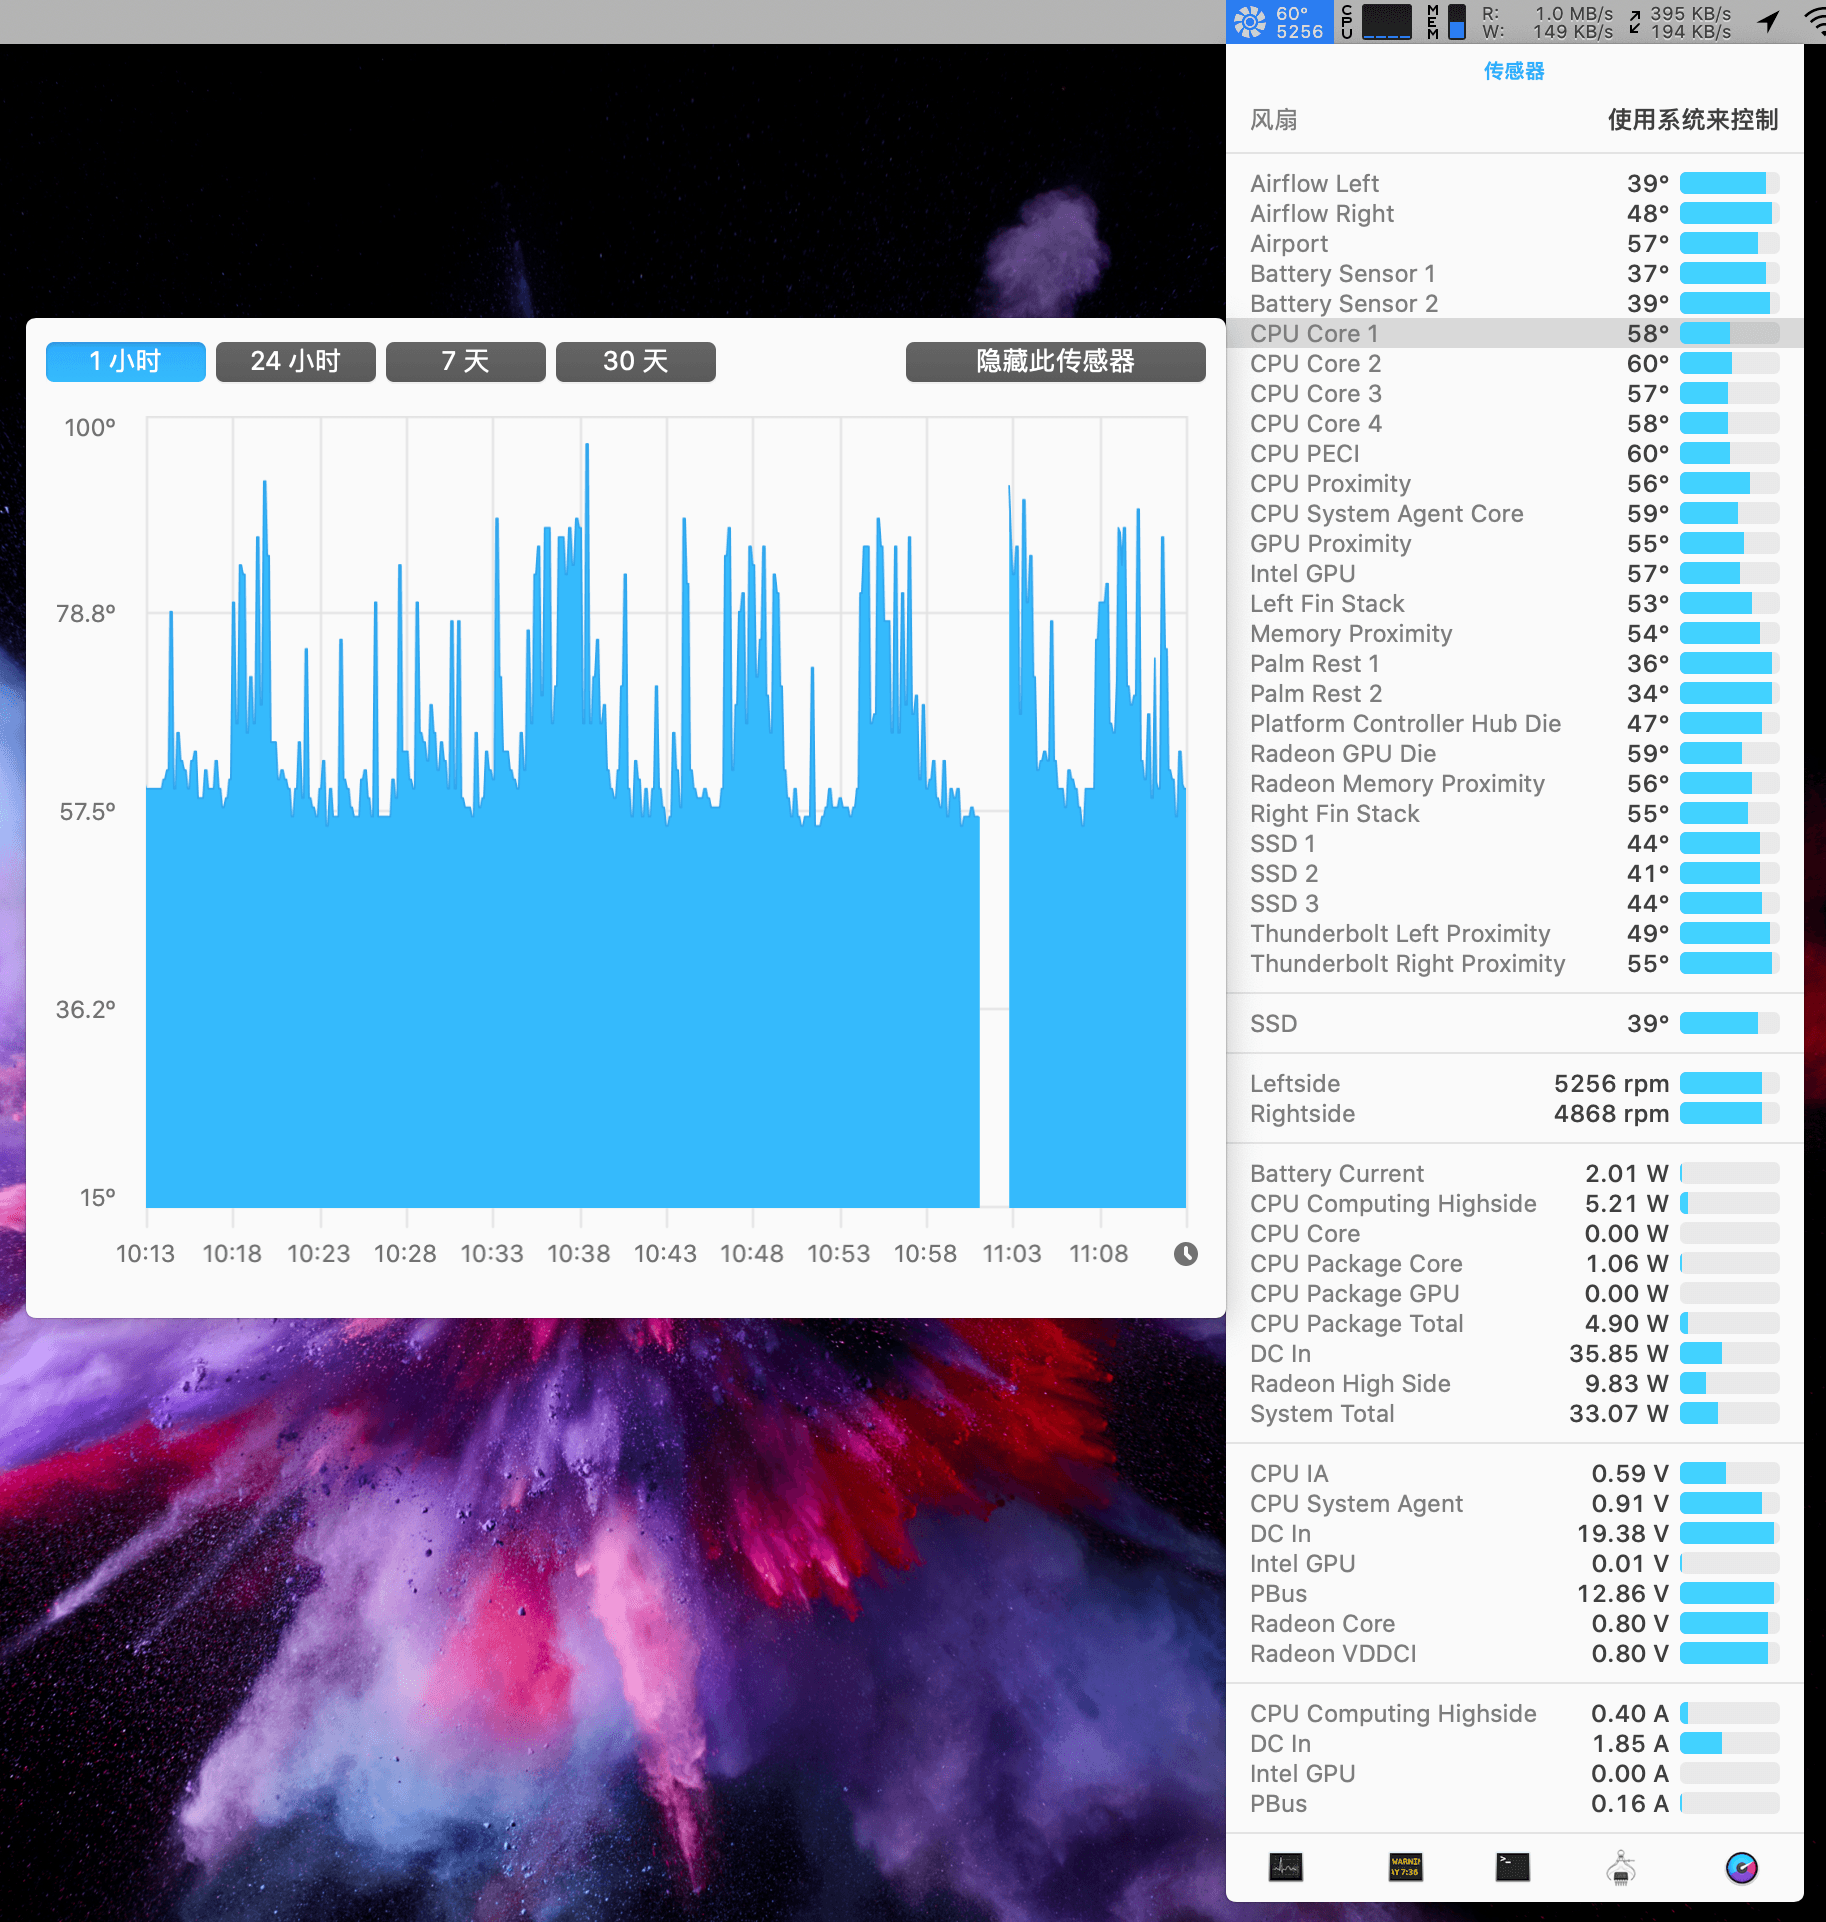Open the network speed menu bar item
1826x1922 pixels.
pyautogui.click(x=1680, y=22)
